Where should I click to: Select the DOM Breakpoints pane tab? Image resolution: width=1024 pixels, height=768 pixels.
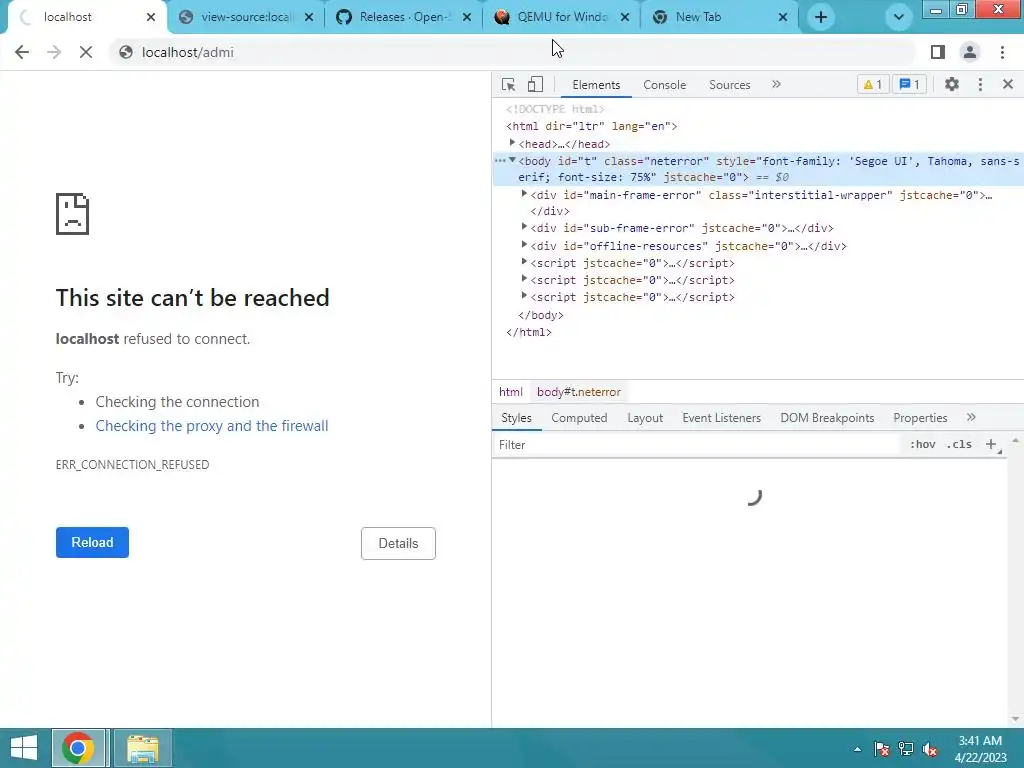[x=827, y=418]
